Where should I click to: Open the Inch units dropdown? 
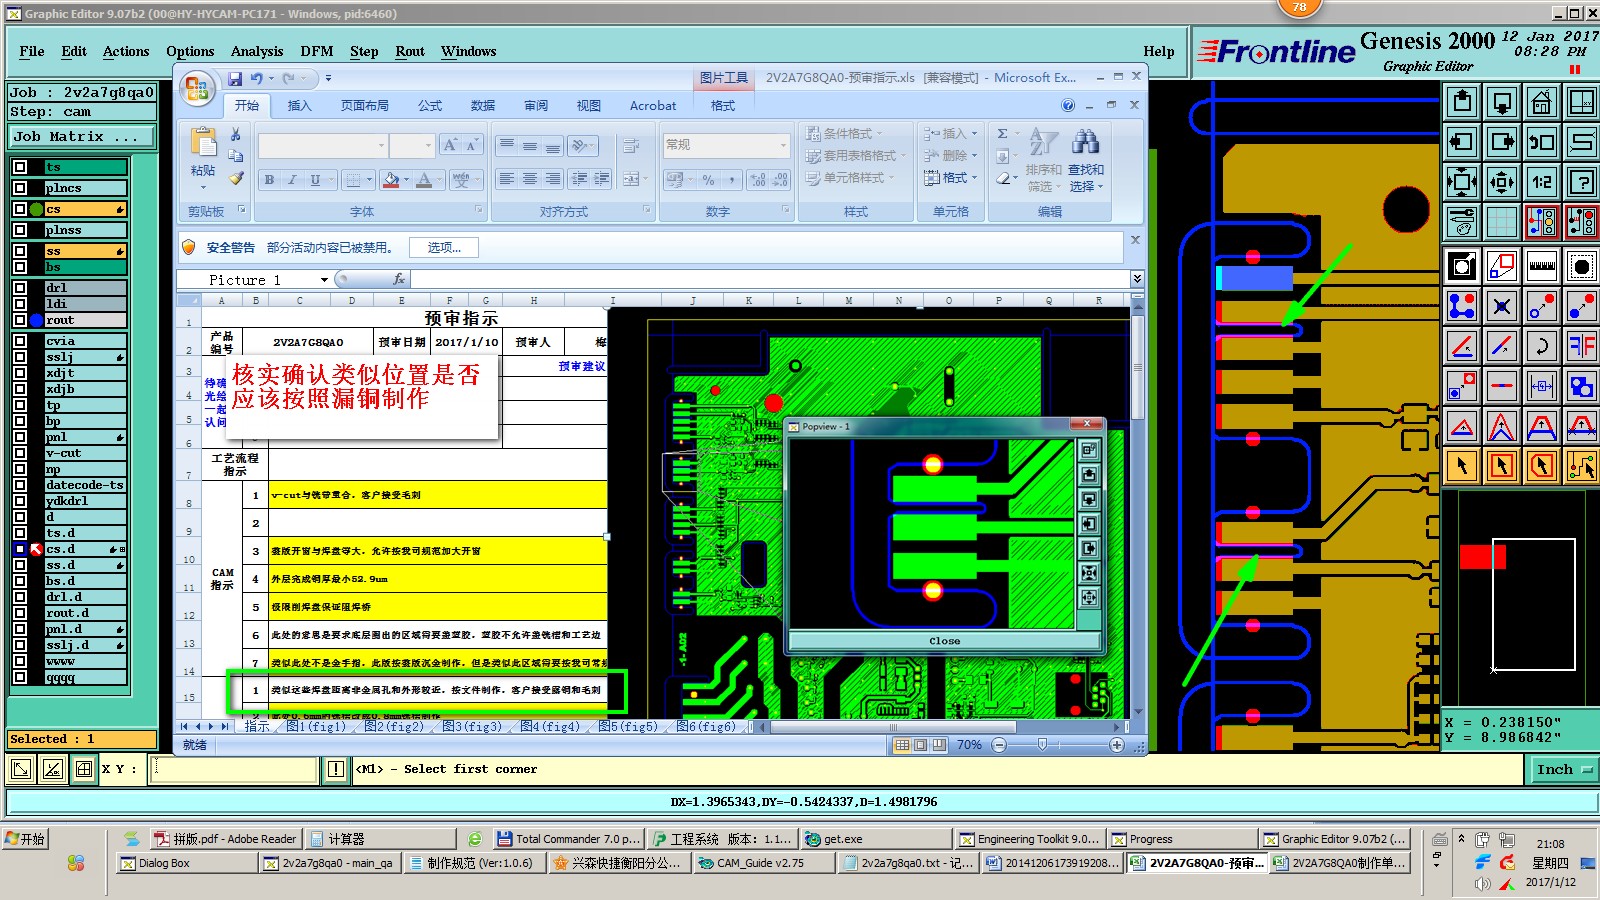[1564, 769]
